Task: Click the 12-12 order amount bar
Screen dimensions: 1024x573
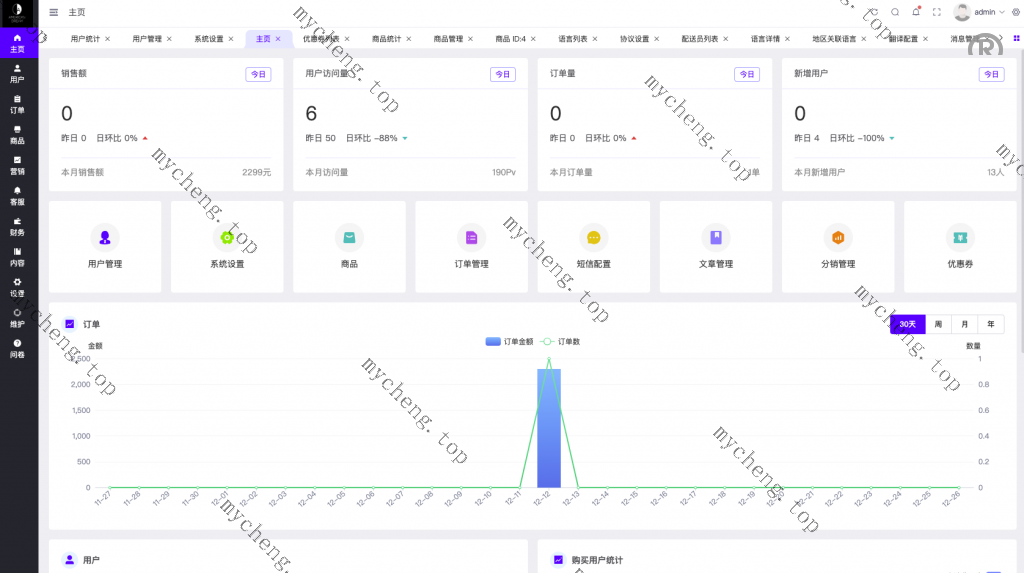Action: pos(548,428)
